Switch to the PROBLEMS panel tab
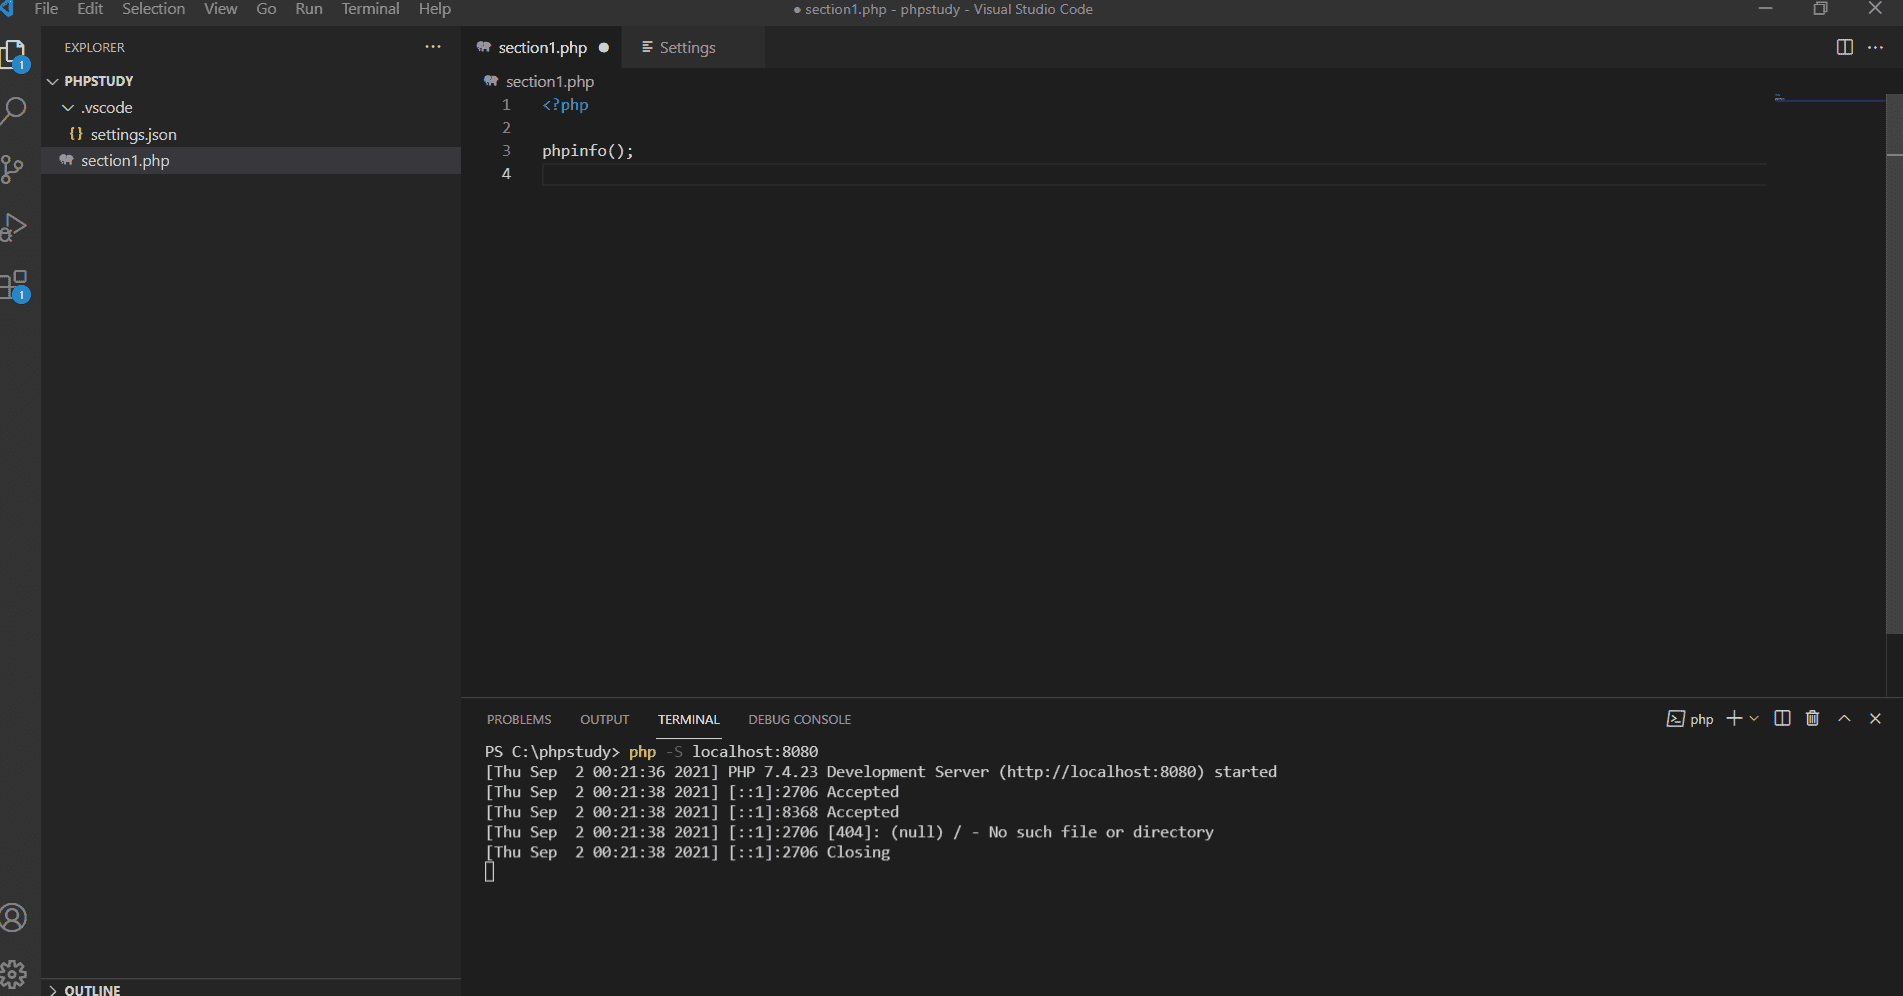 tap(519, 720)
